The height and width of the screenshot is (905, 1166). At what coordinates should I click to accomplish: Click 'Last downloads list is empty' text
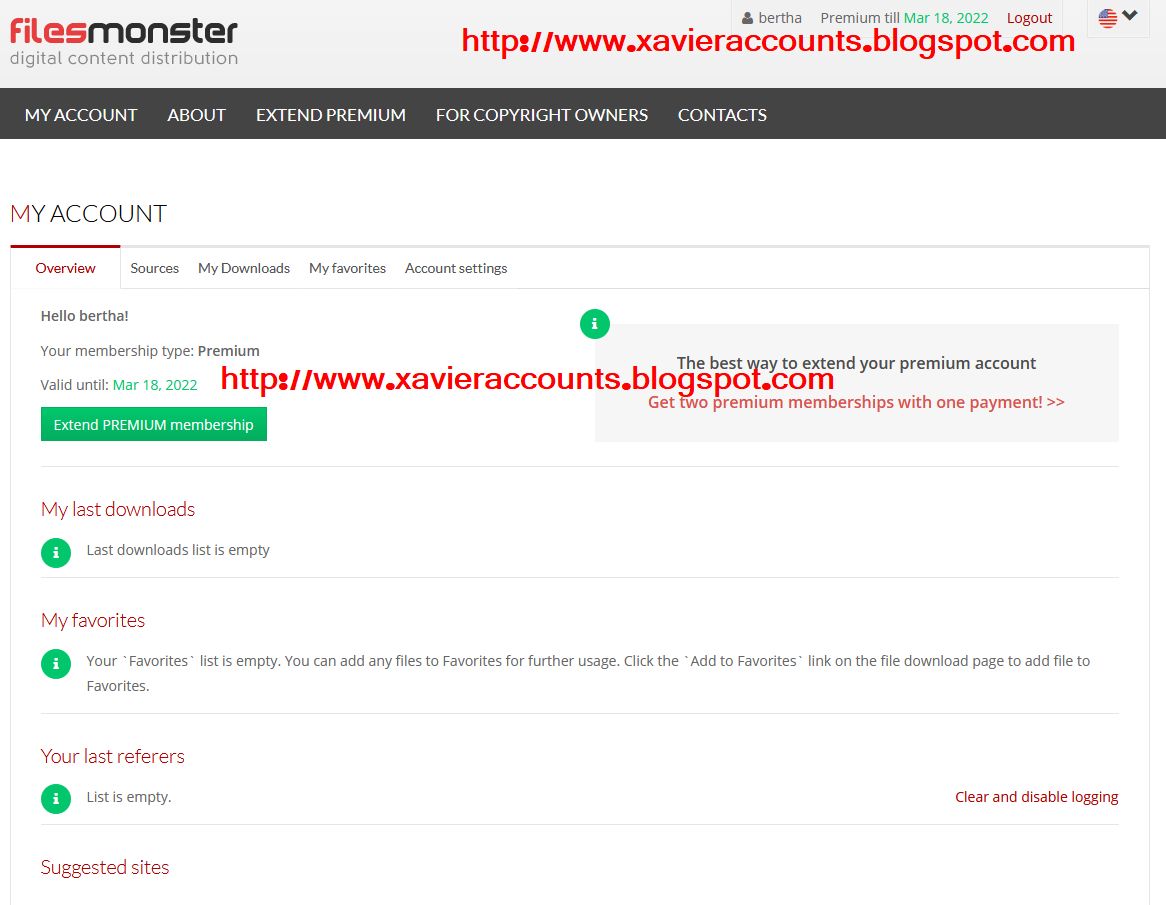178,550
